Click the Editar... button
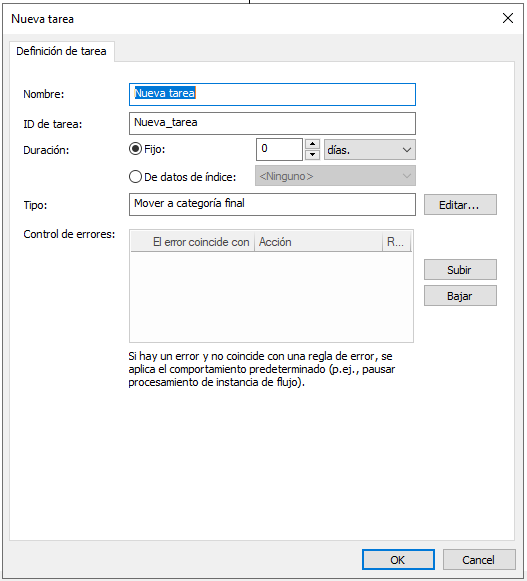This screenshot has width=527, height=581. 460,205
